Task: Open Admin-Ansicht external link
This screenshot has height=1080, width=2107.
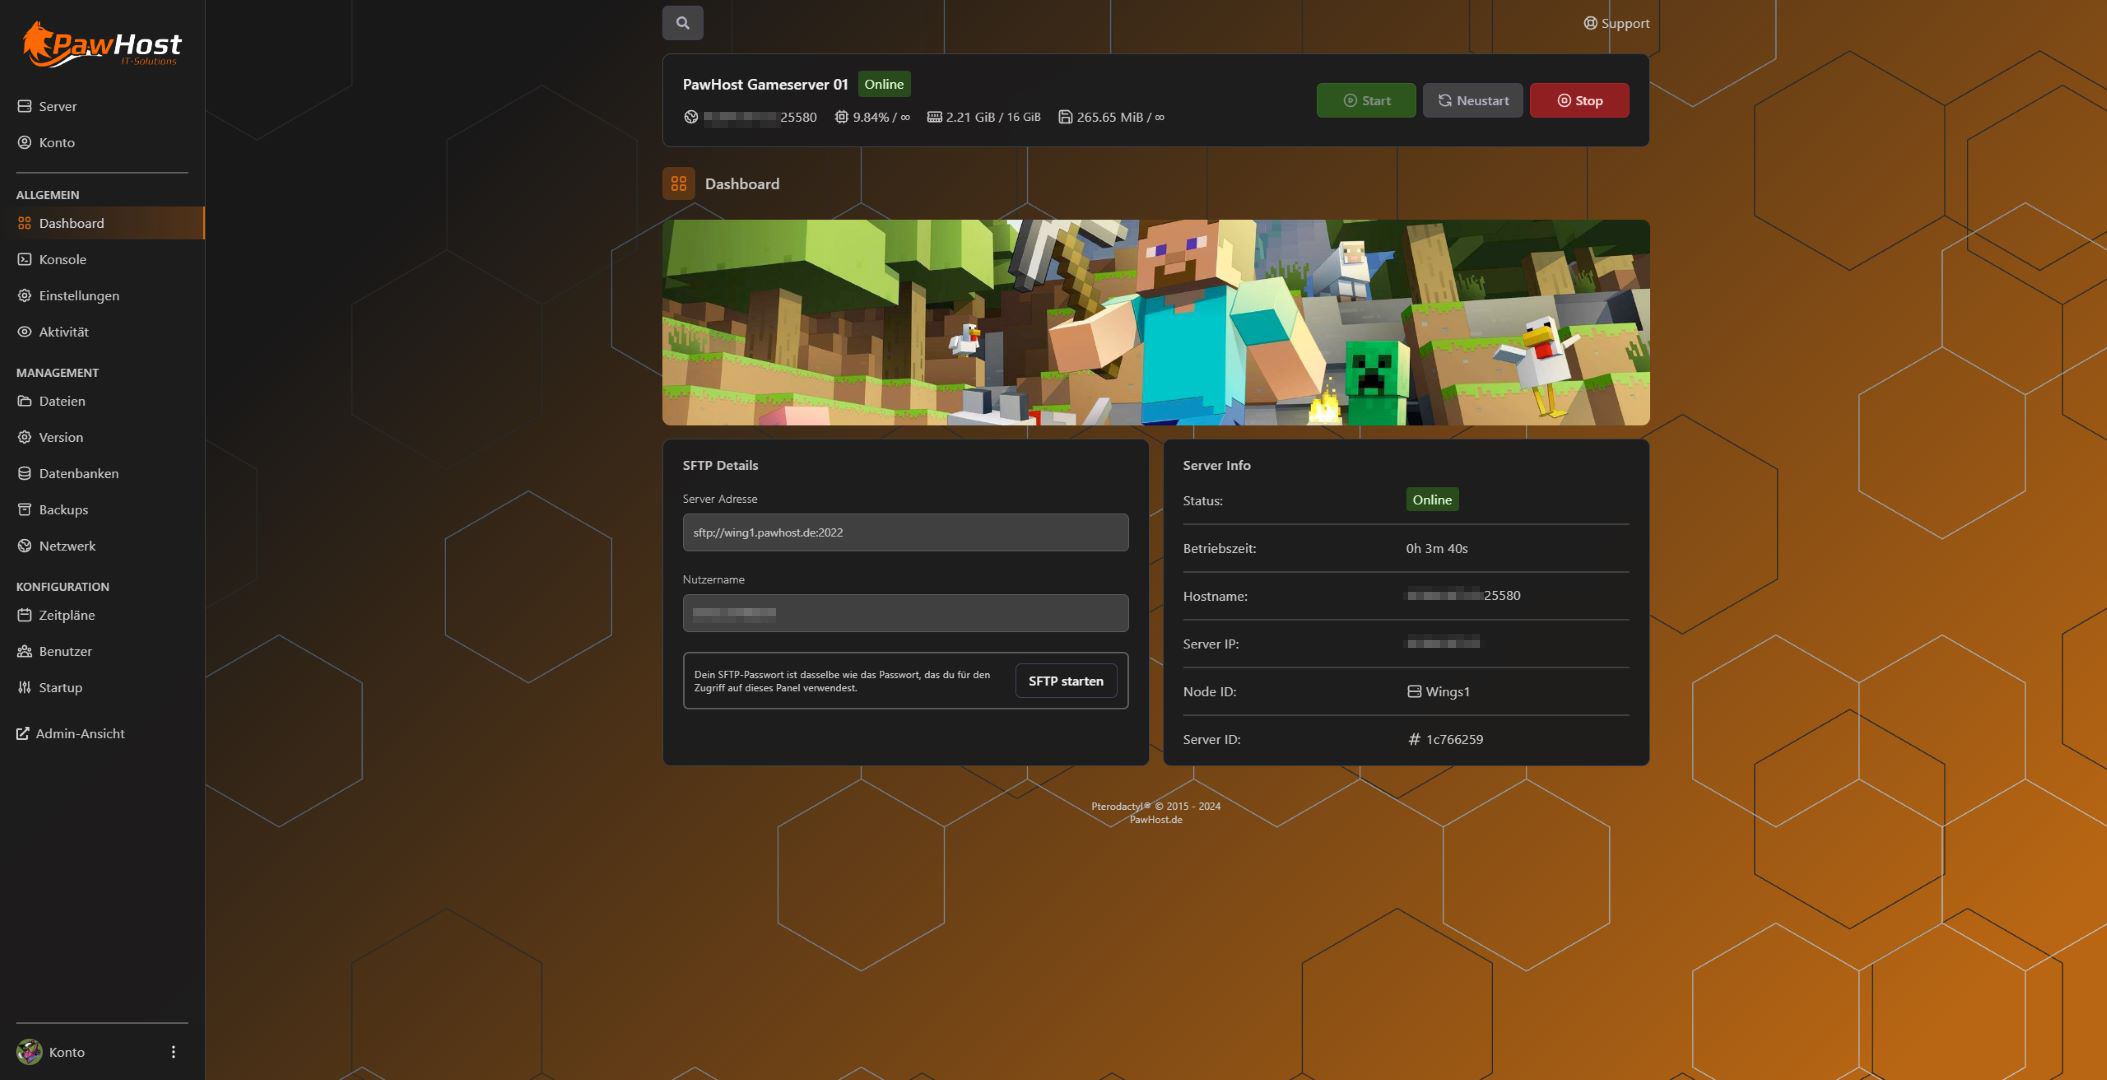Action: click(79, 734)
